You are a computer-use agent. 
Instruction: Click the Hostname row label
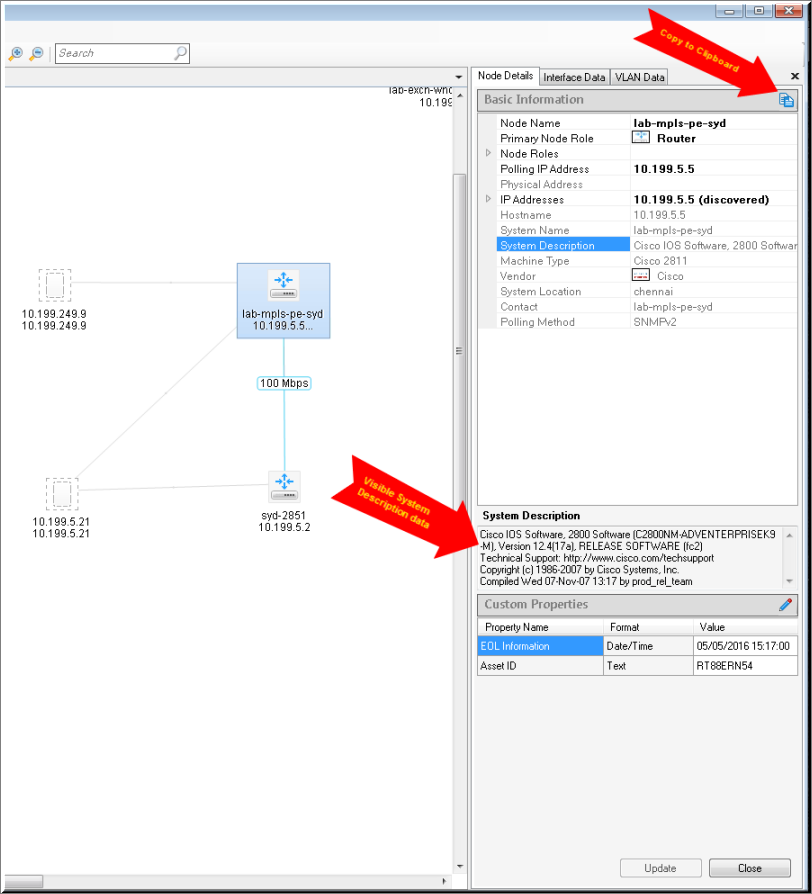(x=525, y=215)
